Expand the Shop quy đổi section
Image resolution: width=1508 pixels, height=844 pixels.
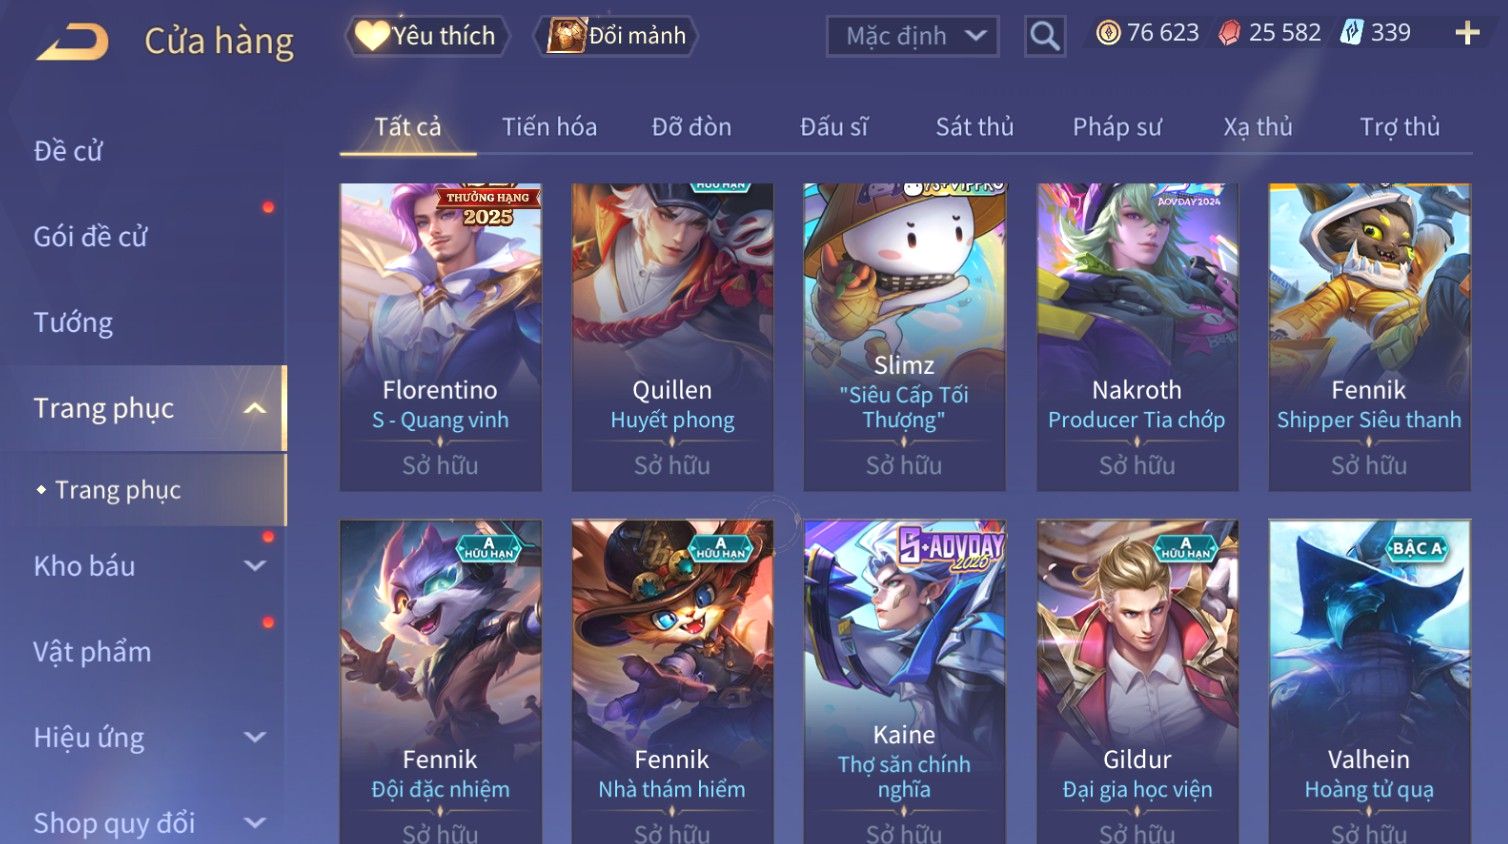[255, 823]
